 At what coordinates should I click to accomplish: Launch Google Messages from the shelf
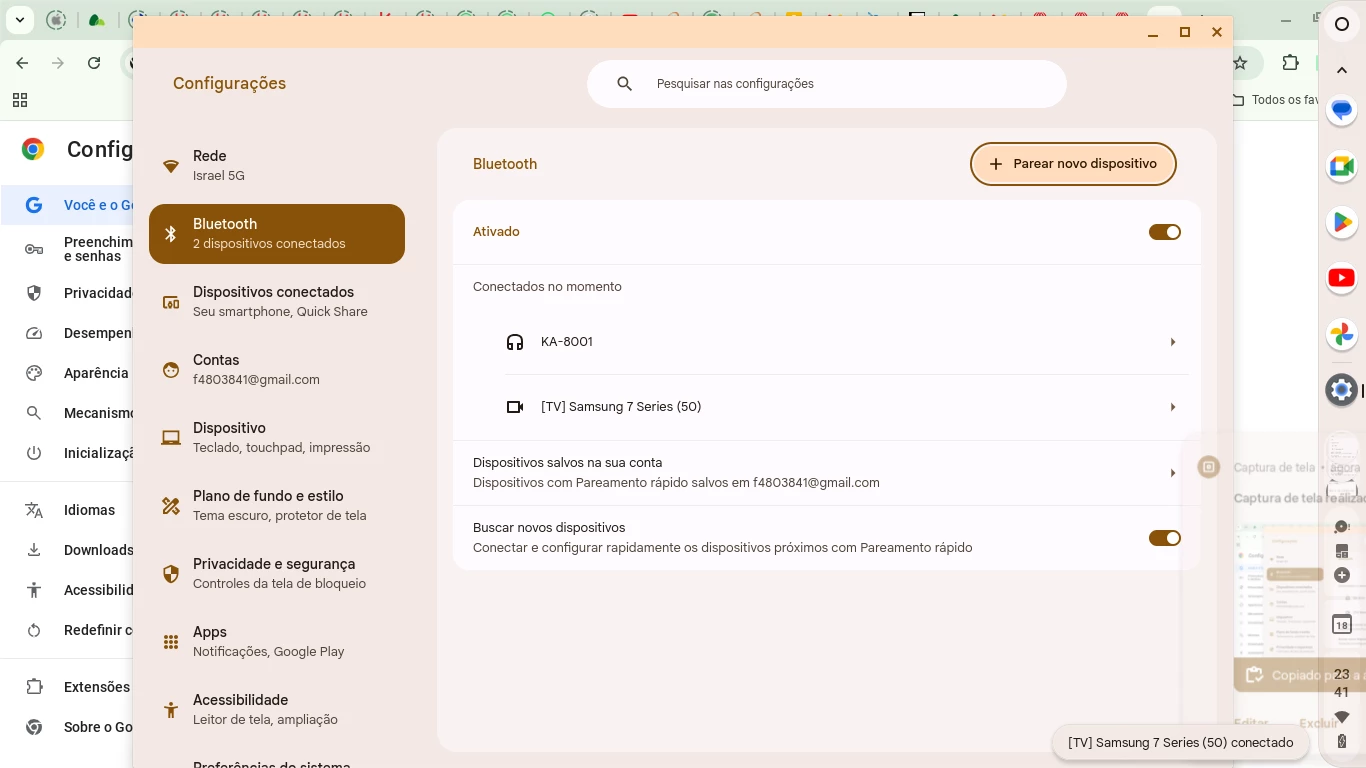(1342, 110)
